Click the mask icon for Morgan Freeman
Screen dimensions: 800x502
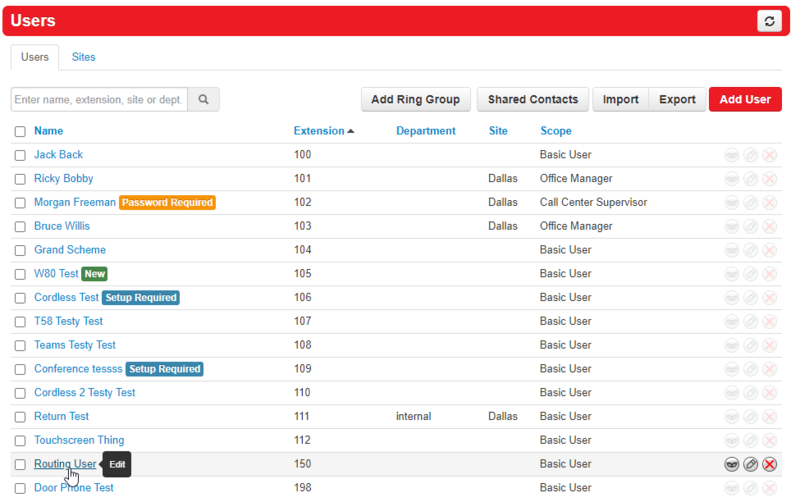point(732,203)
